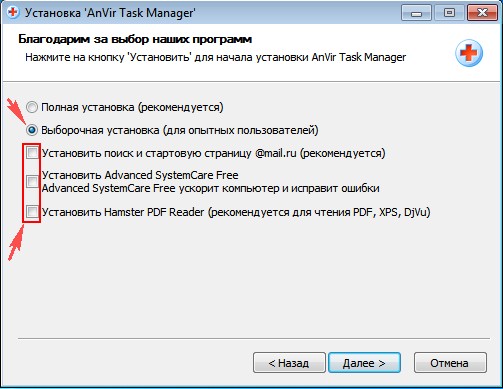This screenshot has width=503, height=389.
Task: Click the 'Полная установка (рекомендуется)' label text
Action: tap(132, 107)
